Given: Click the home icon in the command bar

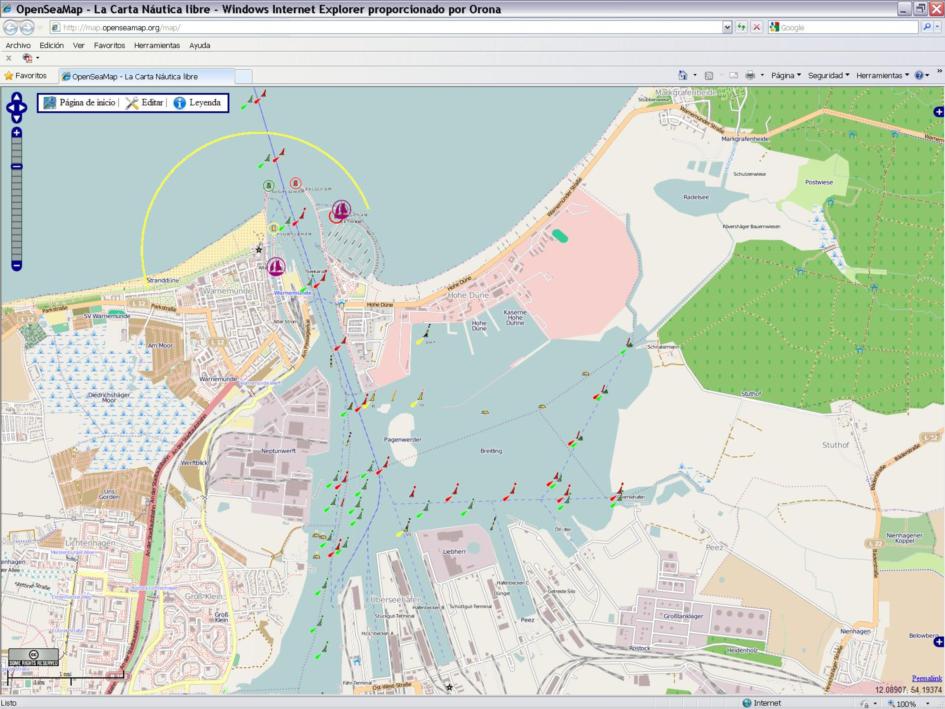Looking at the screenshot, I should coord(683,75).
